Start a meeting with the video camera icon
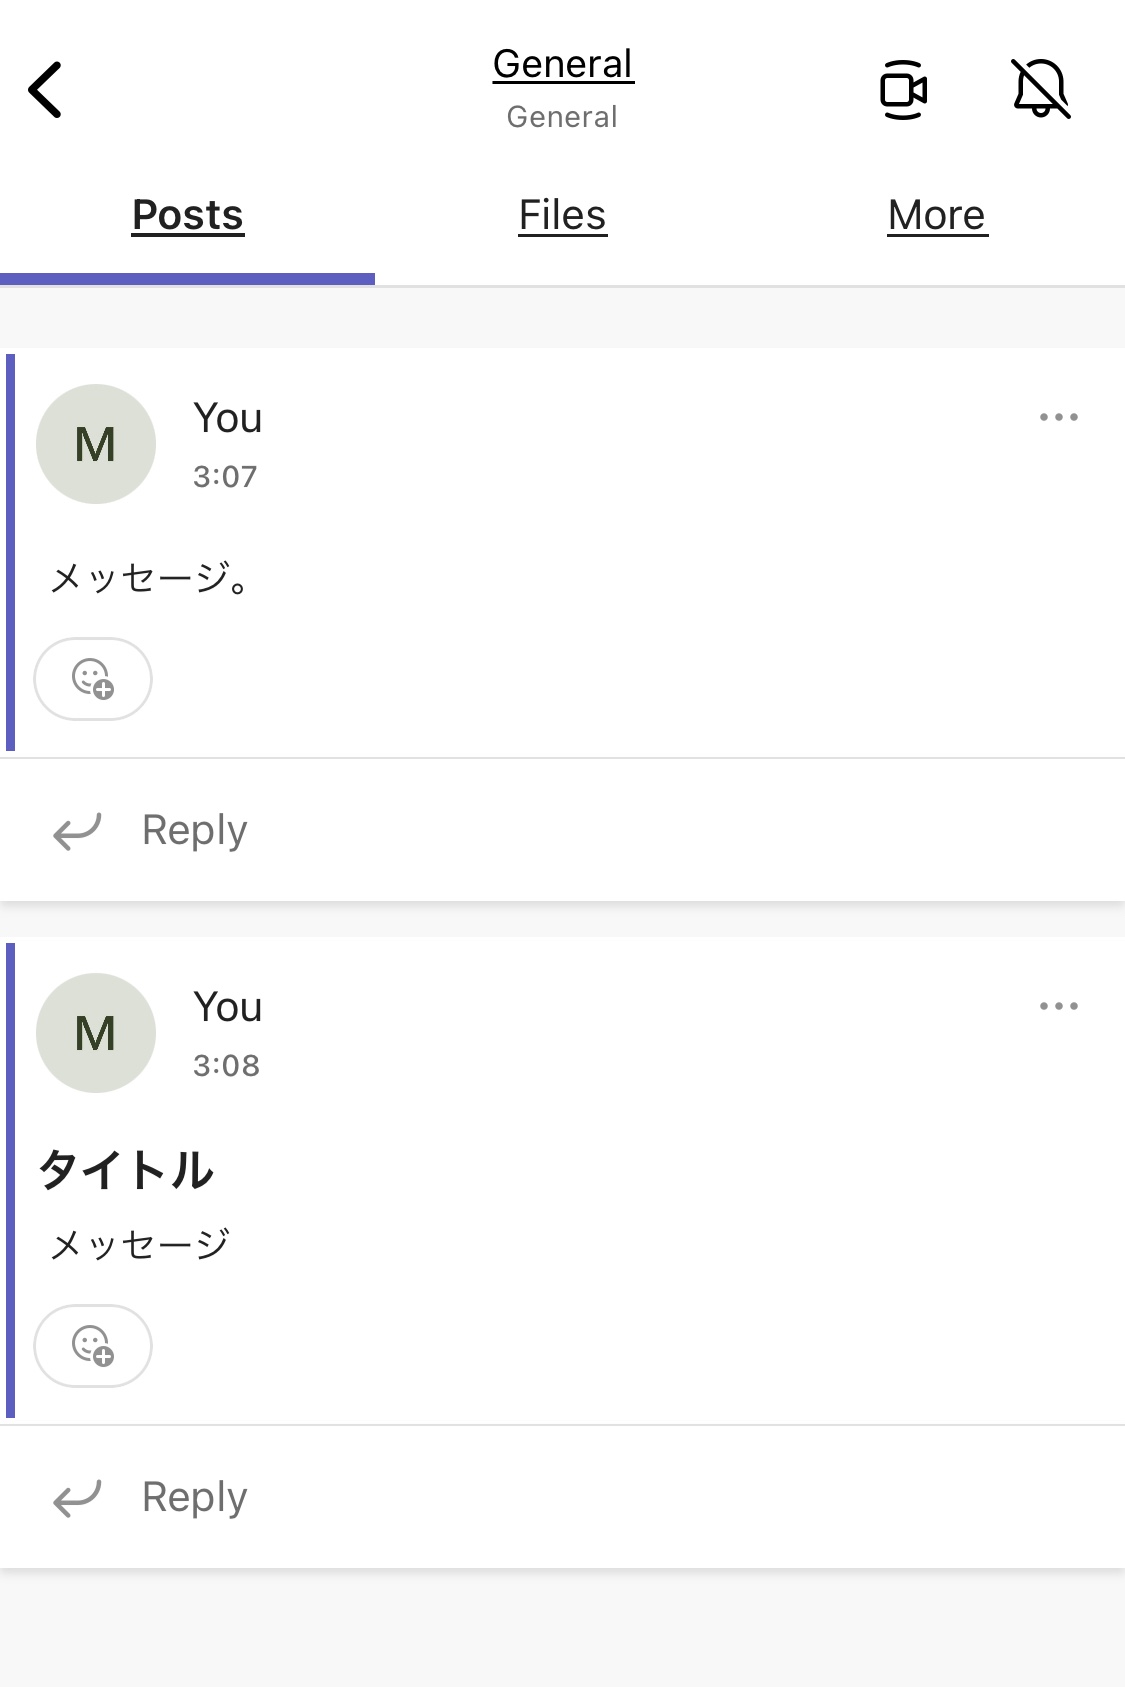This screenshot has width=1125, height=1687. (903, 90)
